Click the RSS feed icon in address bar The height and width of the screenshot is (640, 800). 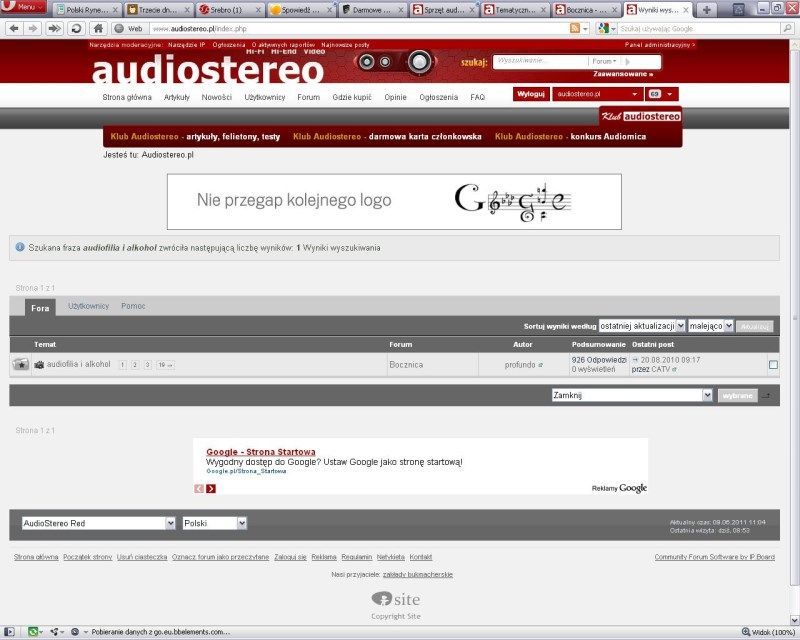pos(575,29)
